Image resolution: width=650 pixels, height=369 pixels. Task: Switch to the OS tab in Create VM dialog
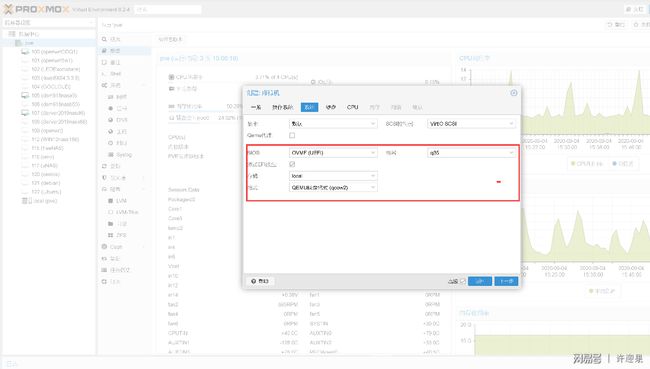coord(282,107)
